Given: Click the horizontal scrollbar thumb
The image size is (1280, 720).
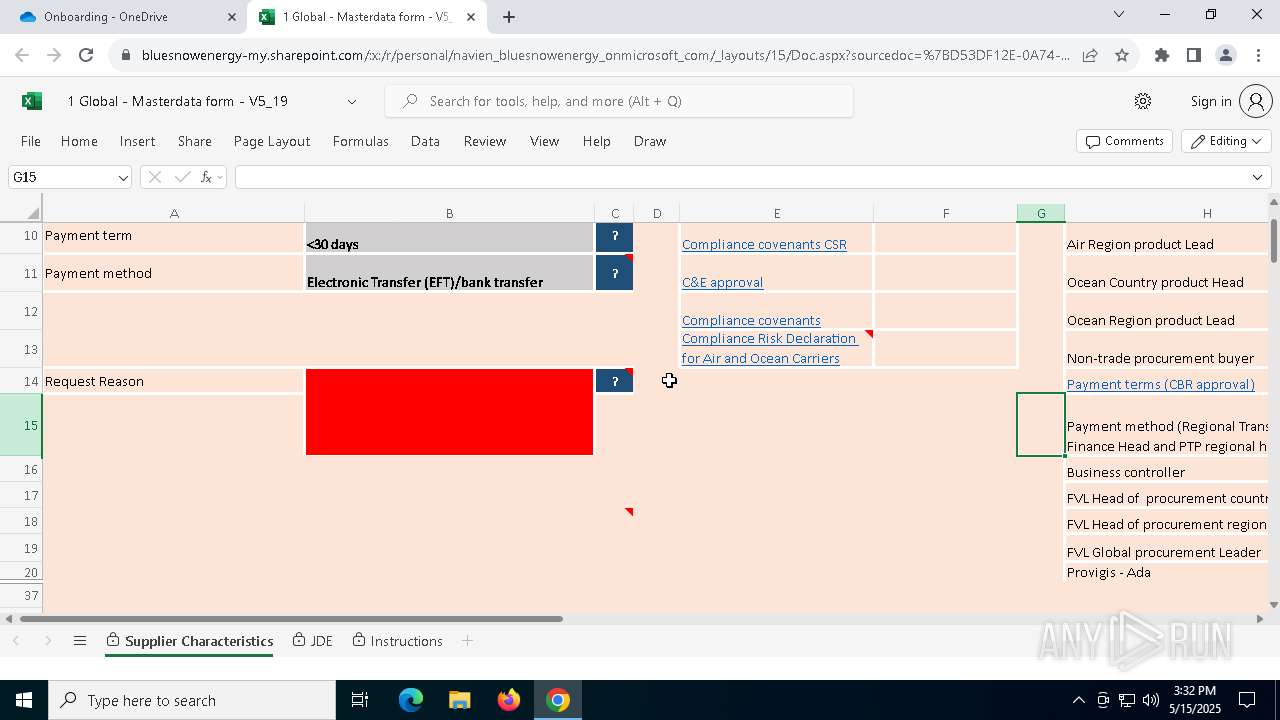Looking at the screenshot, I should coord(291,618).
